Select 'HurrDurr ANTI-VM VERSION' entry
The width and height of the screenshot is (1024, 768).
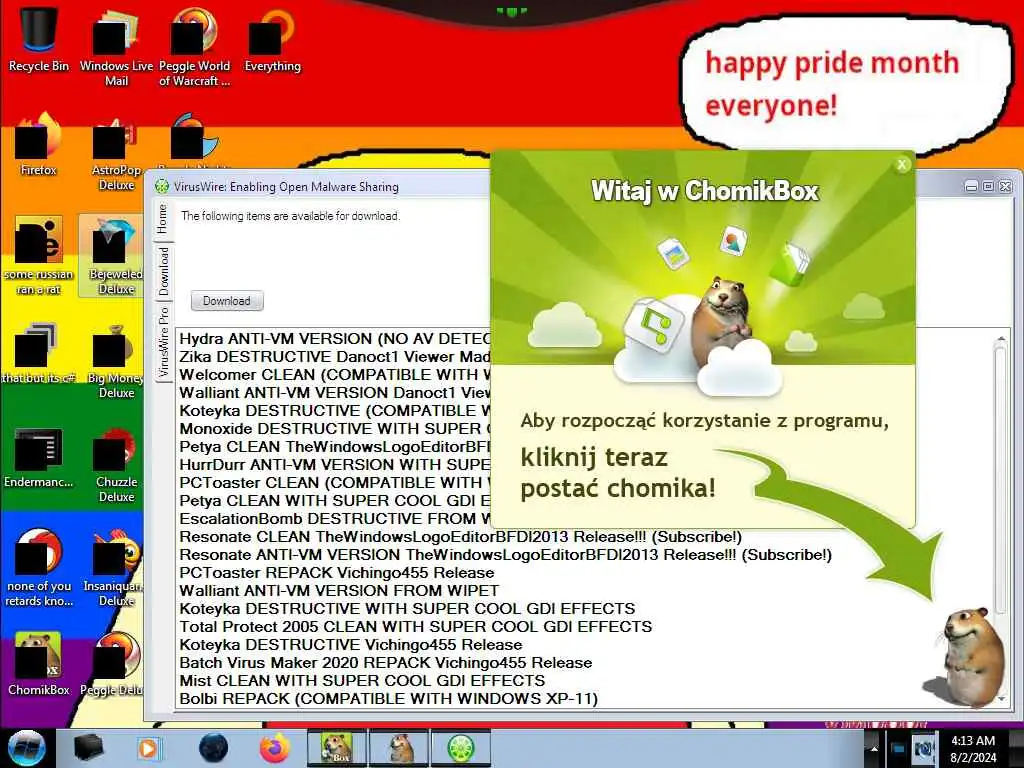334,464
